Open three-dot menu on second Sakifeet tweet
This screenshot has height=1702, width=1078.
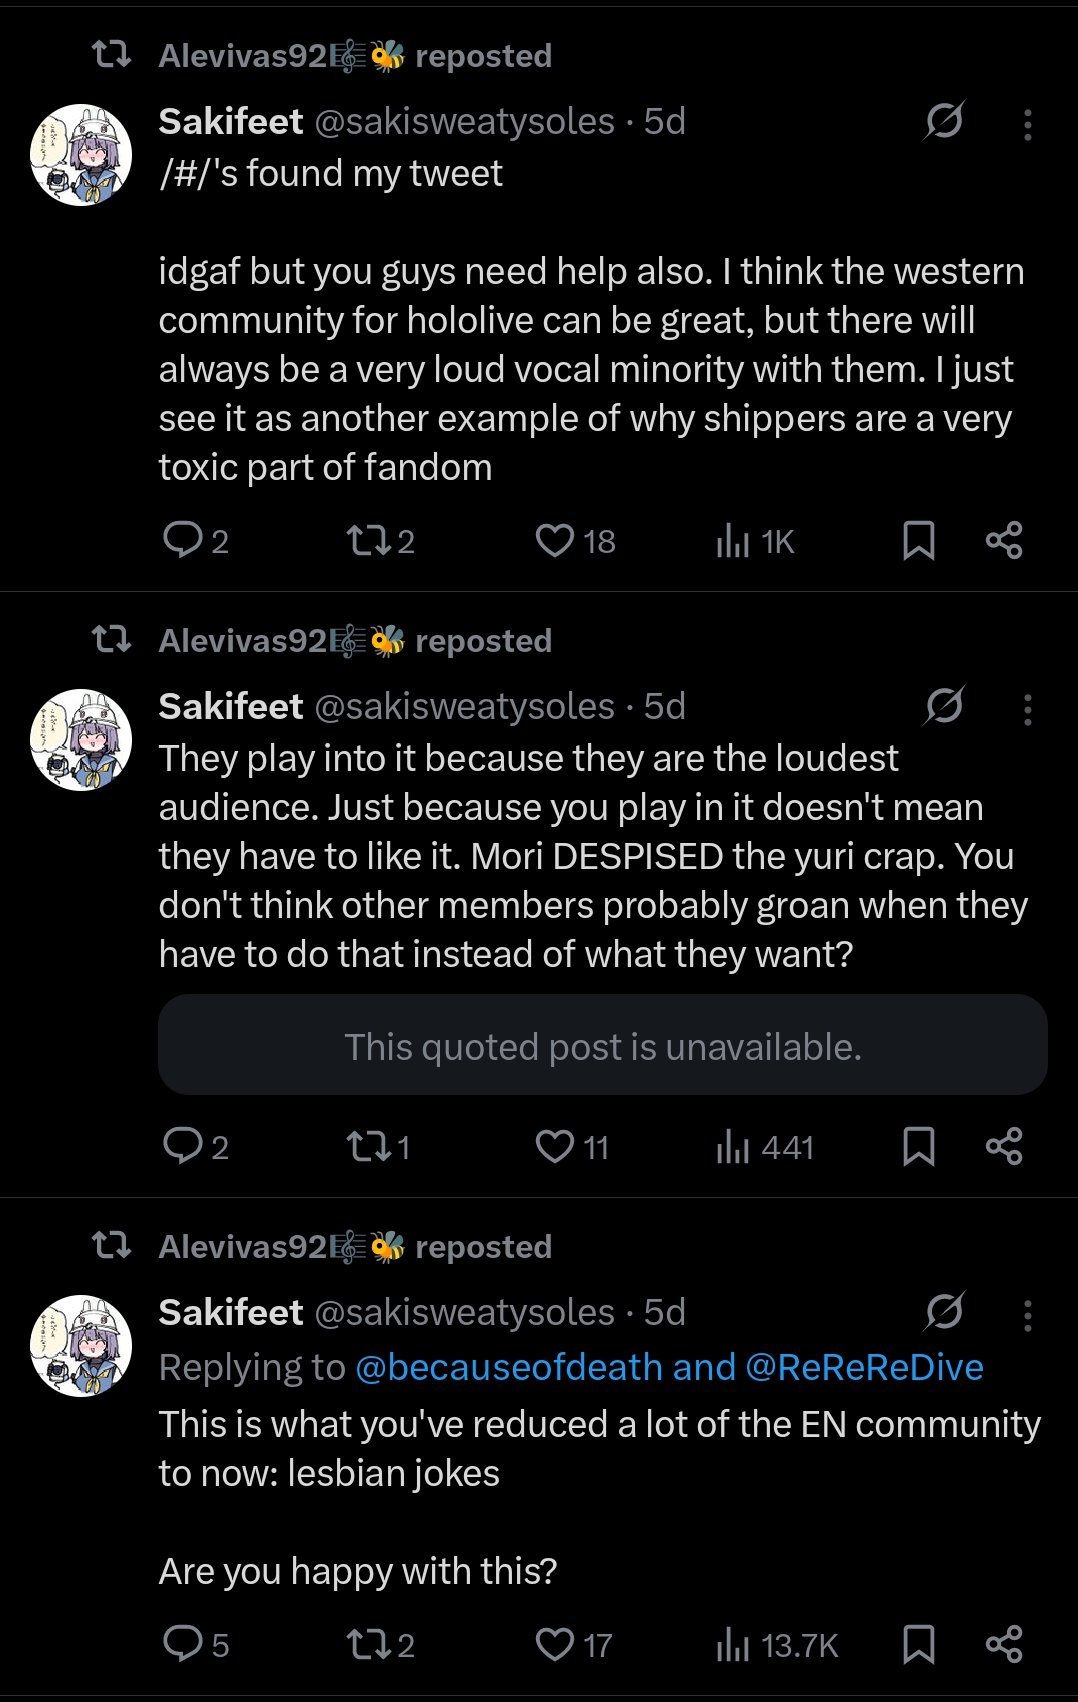tap(1027, 709)
